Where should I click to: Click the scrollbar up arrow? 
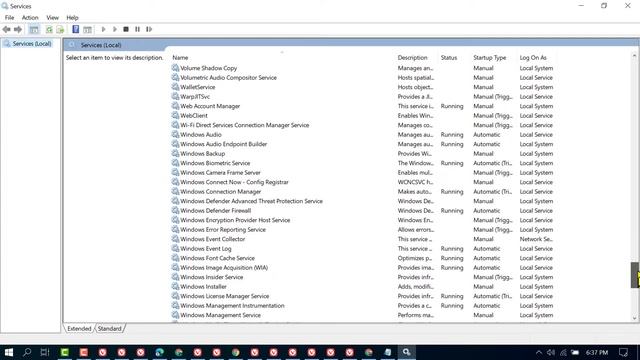point(634,55)
